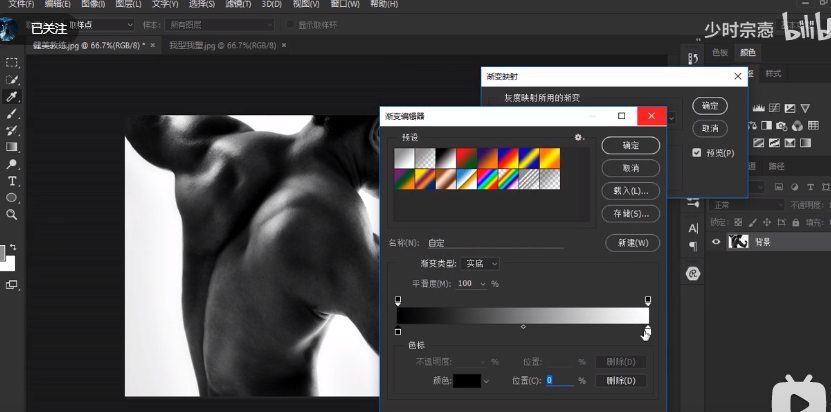Switch to the 样式 panel tab
Viewport: 831px width, 412px height.
[x=773, y=74]
